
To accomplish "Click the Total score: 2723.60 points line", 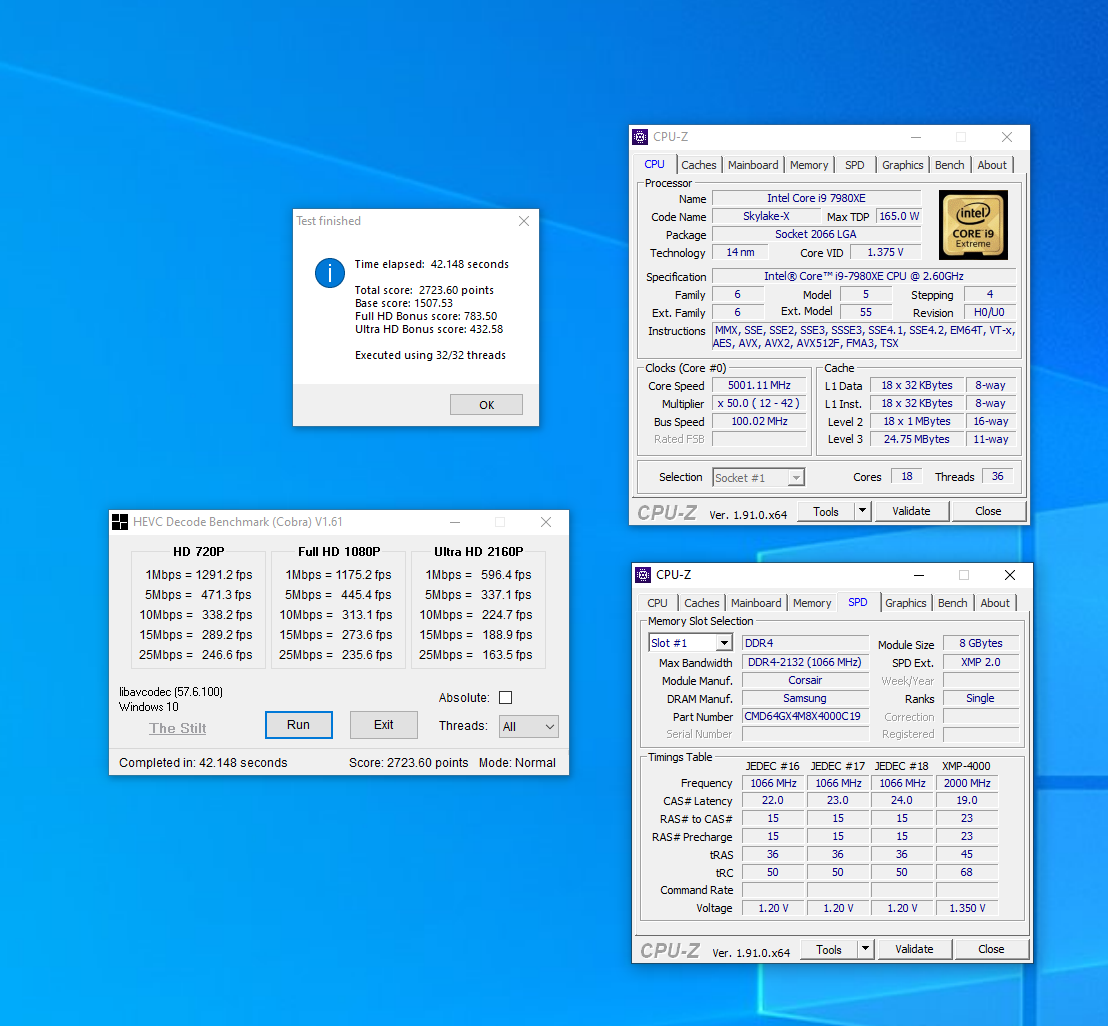I will 424,290.
